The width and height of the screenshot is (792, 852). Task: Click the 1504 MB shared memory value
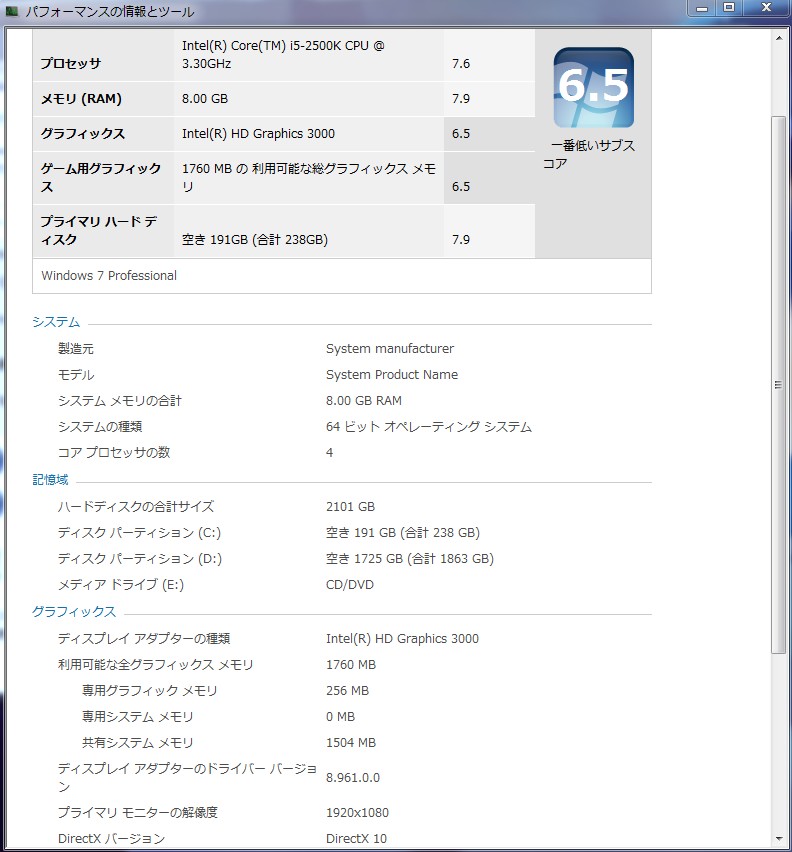coord(351,743)
